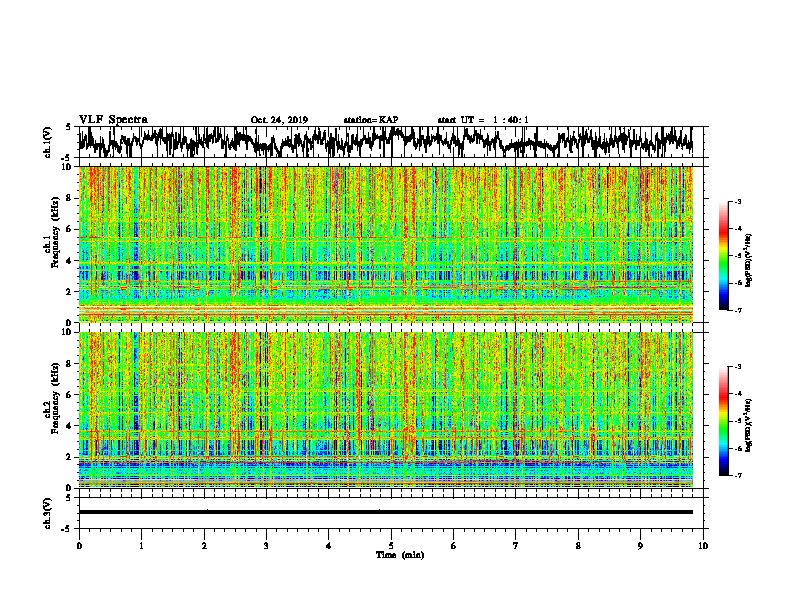
Task: Click time axis tick label "7"
Action: [516, 546]
